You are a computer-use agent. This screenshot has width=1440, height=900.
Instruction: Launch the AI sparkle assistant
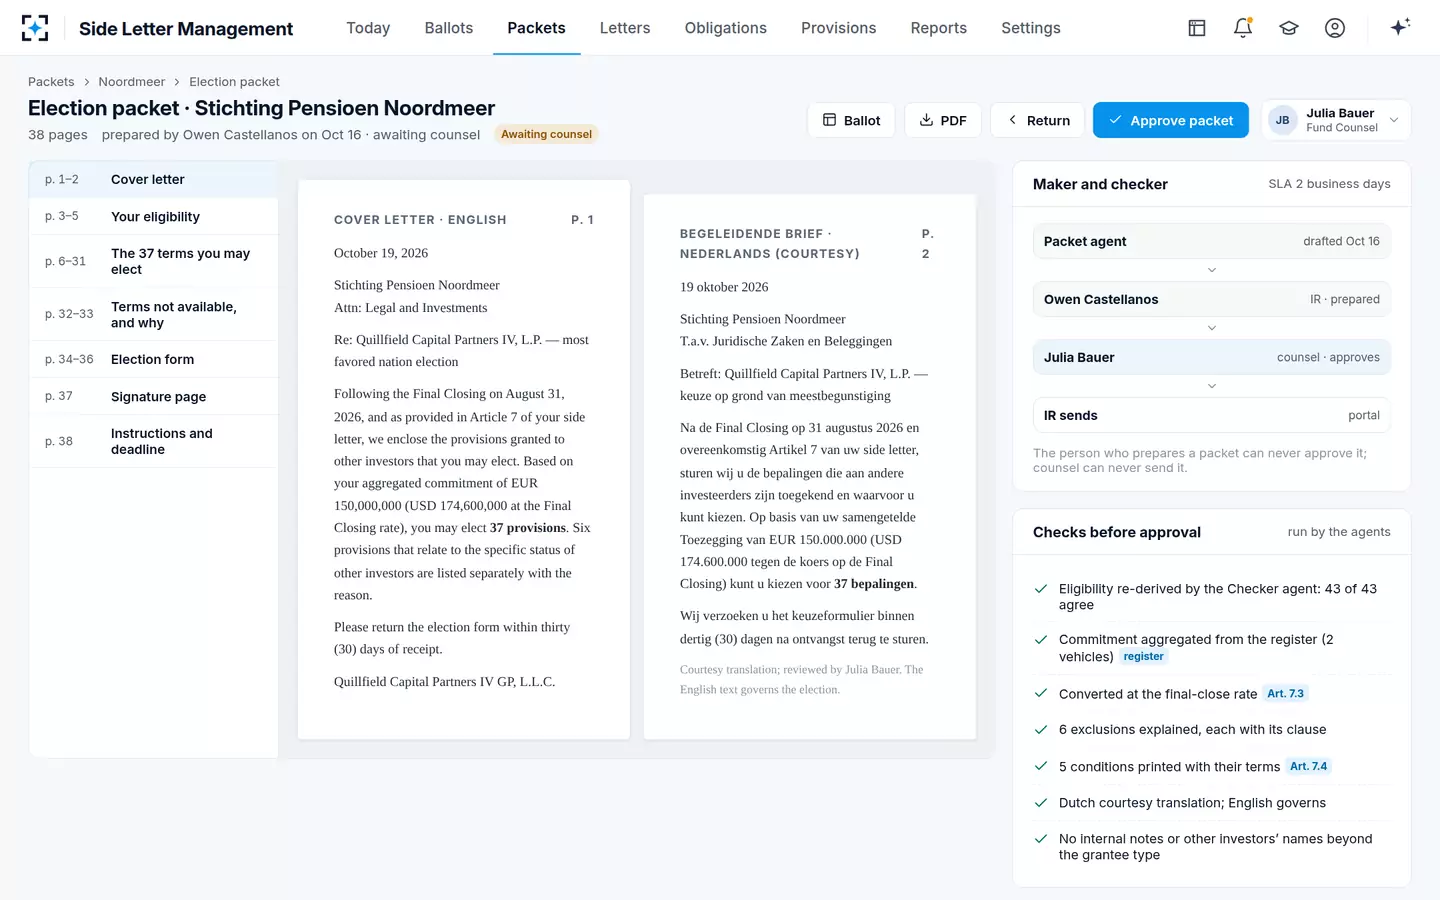point(1400,27)
